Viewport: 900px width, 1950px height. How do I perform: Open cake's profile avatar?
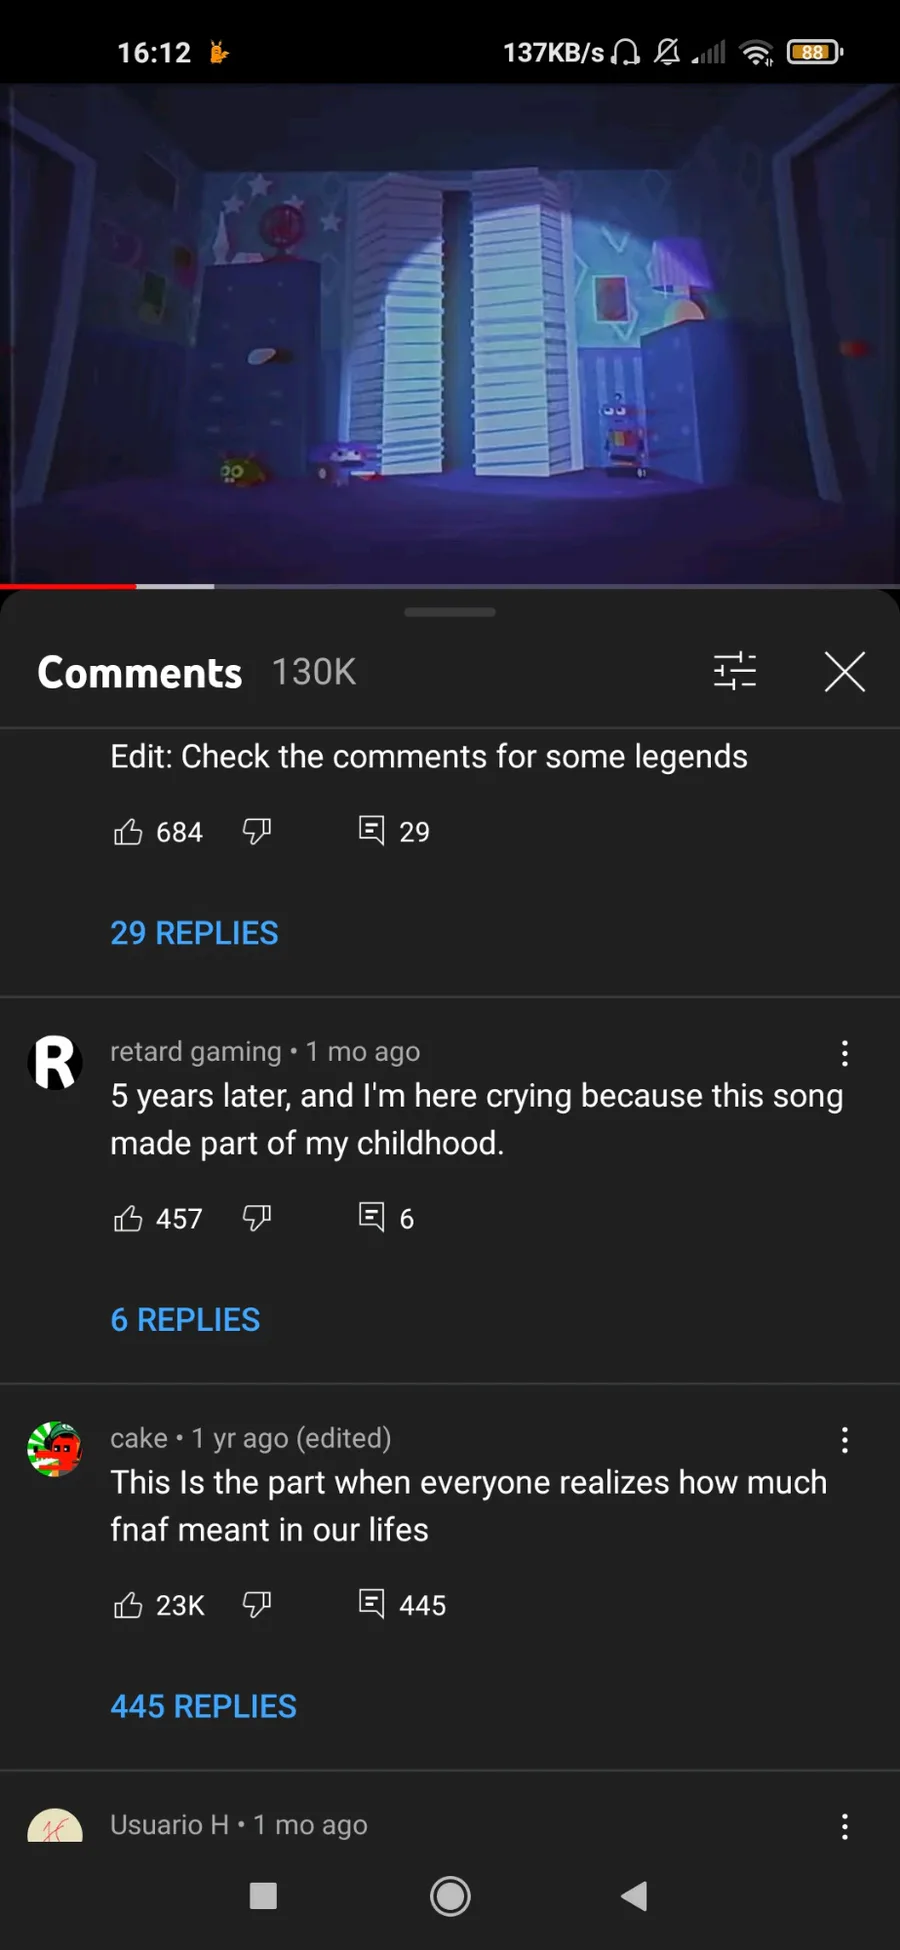[55, 1449]
